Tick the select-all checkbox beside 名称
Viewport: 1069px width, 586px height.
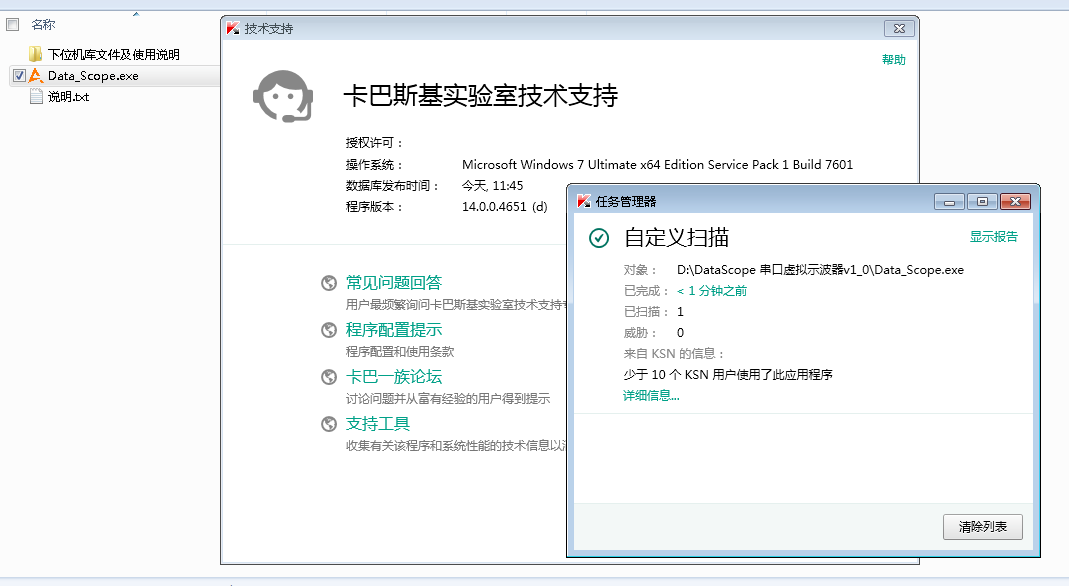coord(12,25)
